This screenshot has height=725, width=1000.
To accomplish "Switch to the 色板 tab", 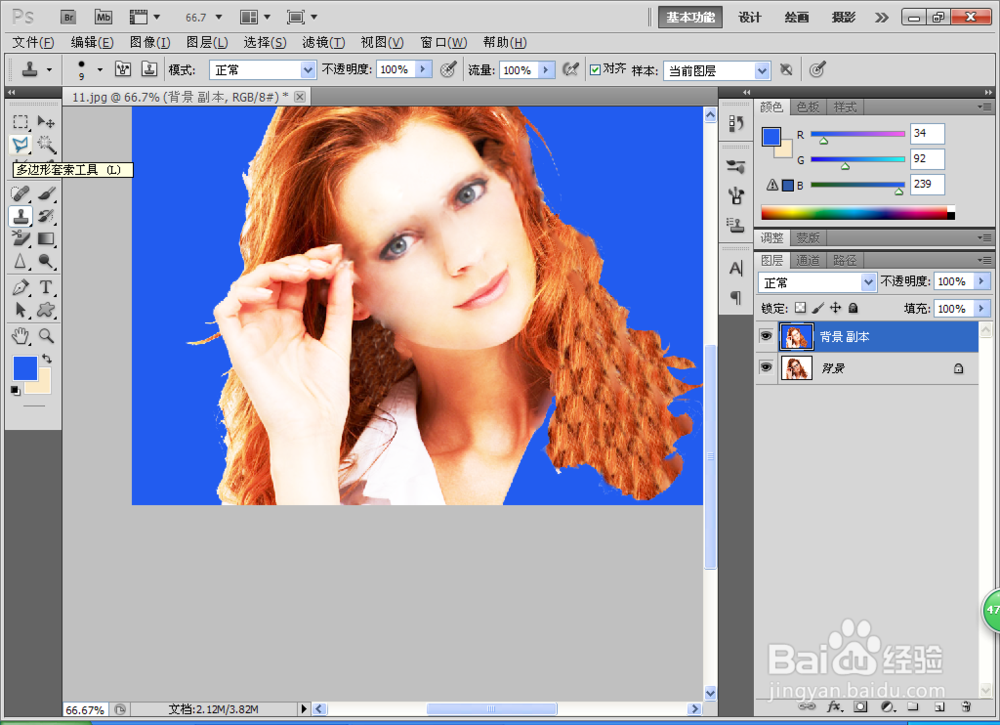I will coord(808,106).
